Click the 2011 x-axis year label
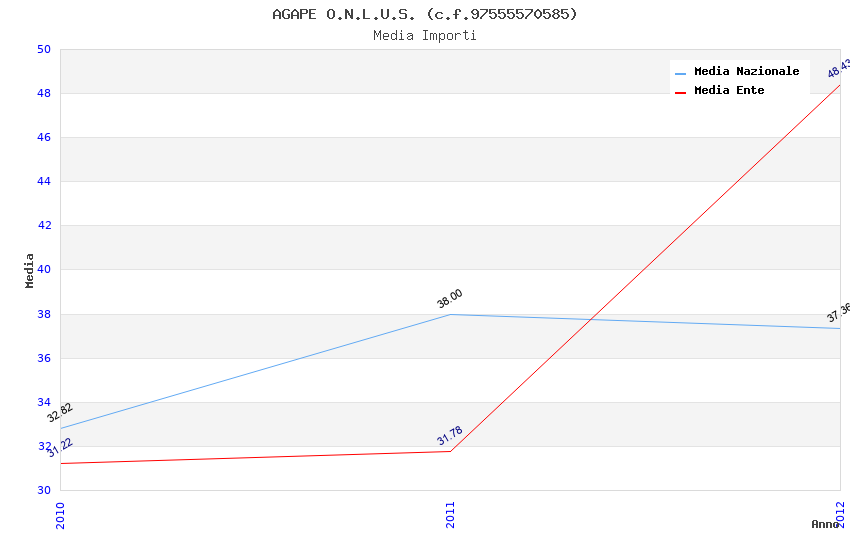 (x=450, y=515)
